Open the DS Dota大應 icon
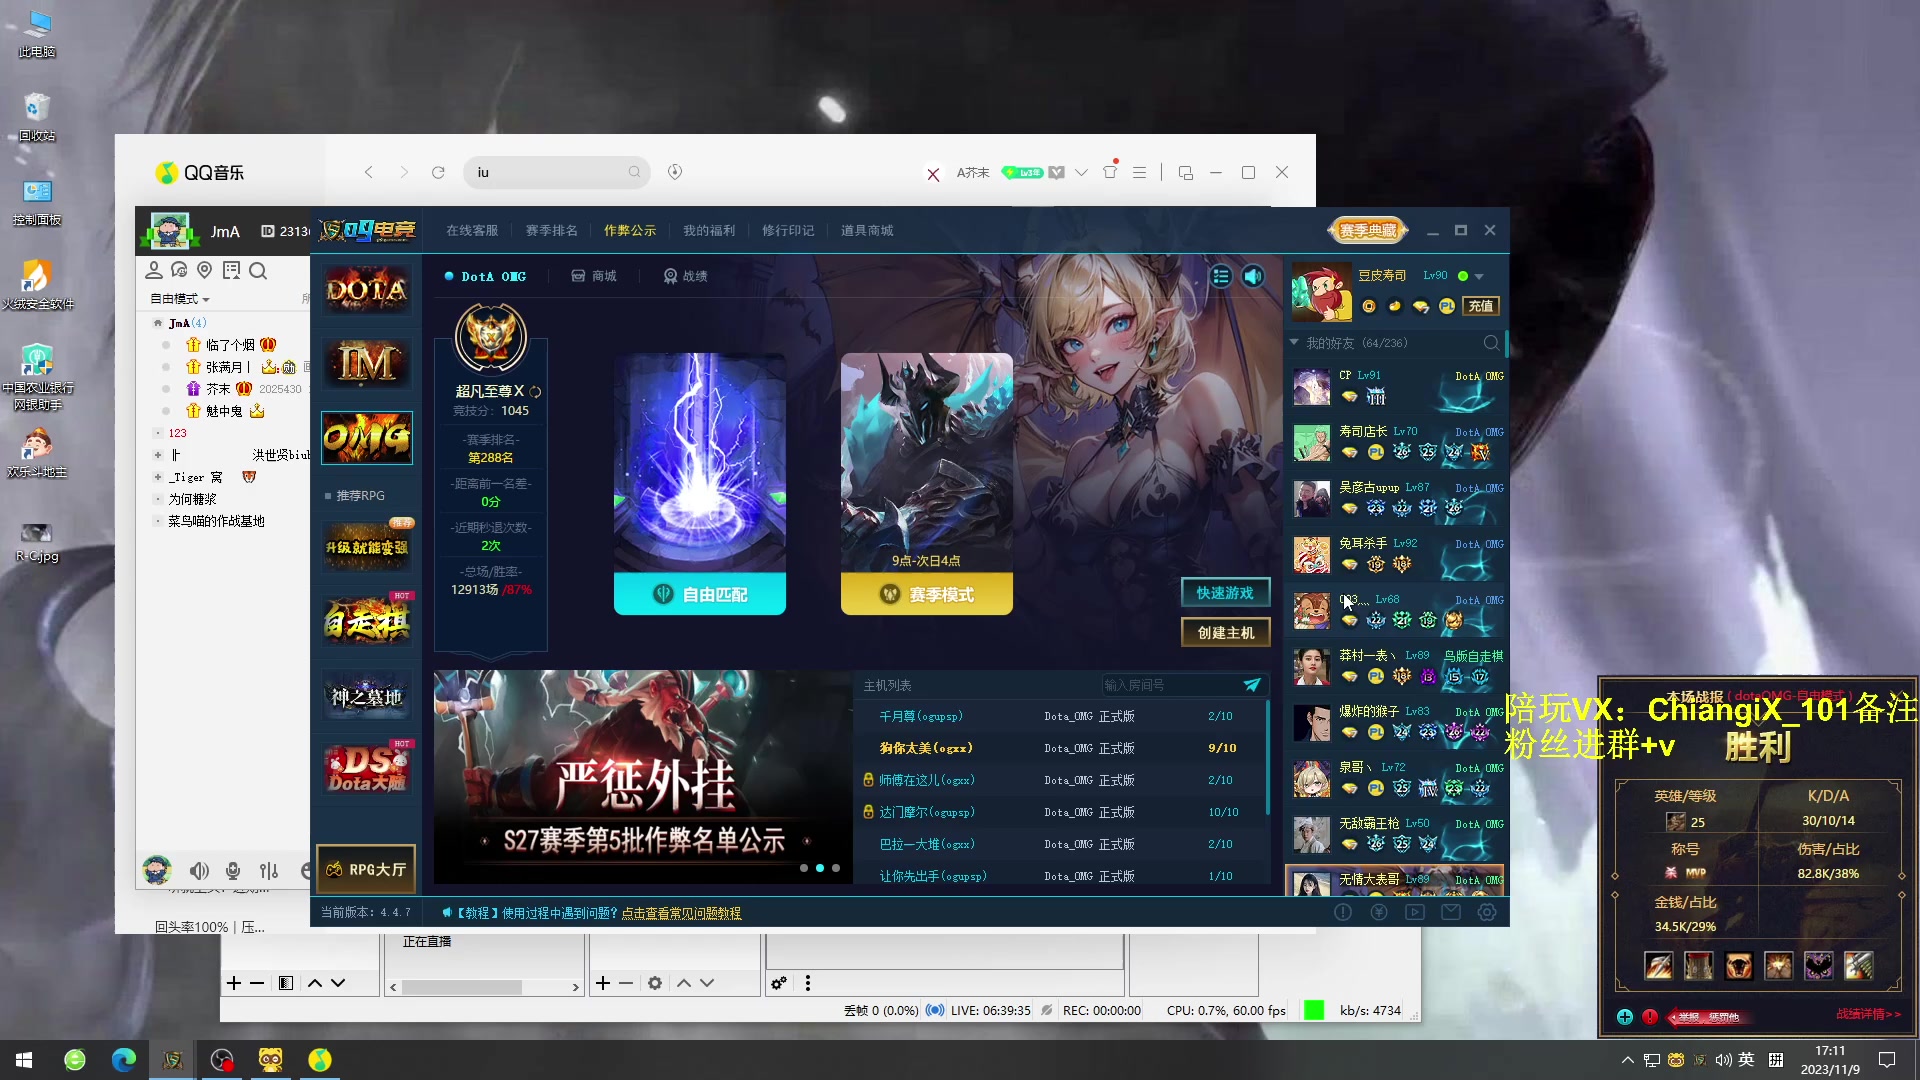 tap(366, 769)
